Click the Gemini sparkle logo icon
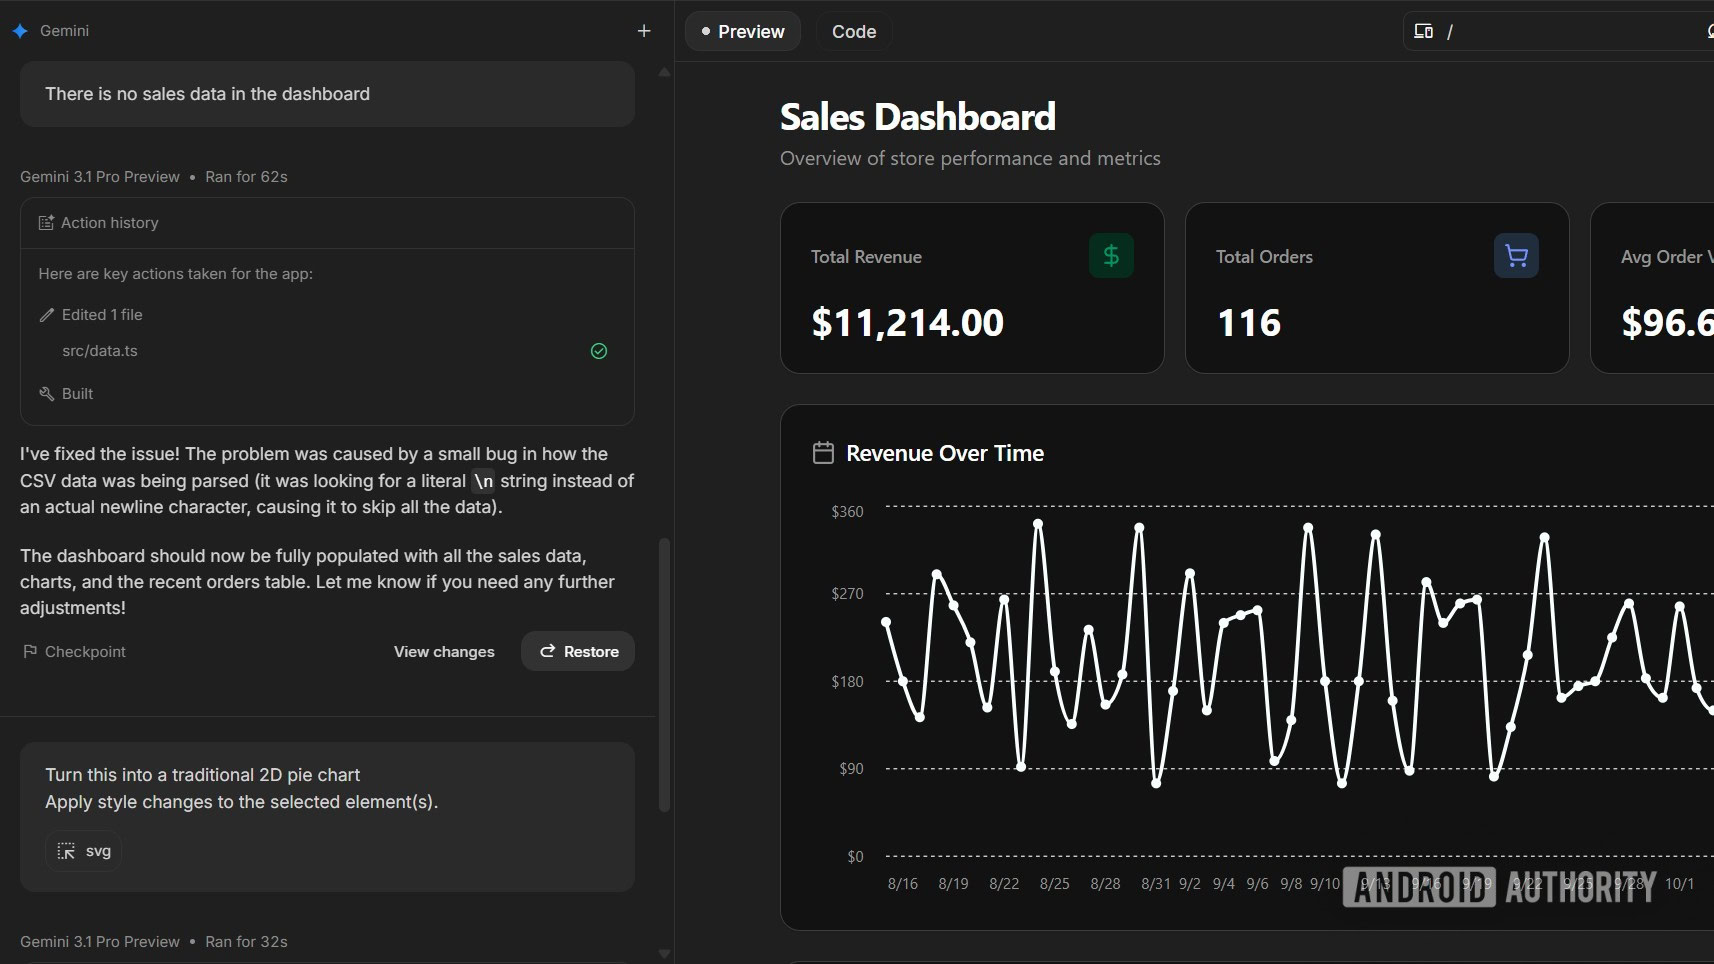This screenshot has width=1714, height=964. click(20, 31)
